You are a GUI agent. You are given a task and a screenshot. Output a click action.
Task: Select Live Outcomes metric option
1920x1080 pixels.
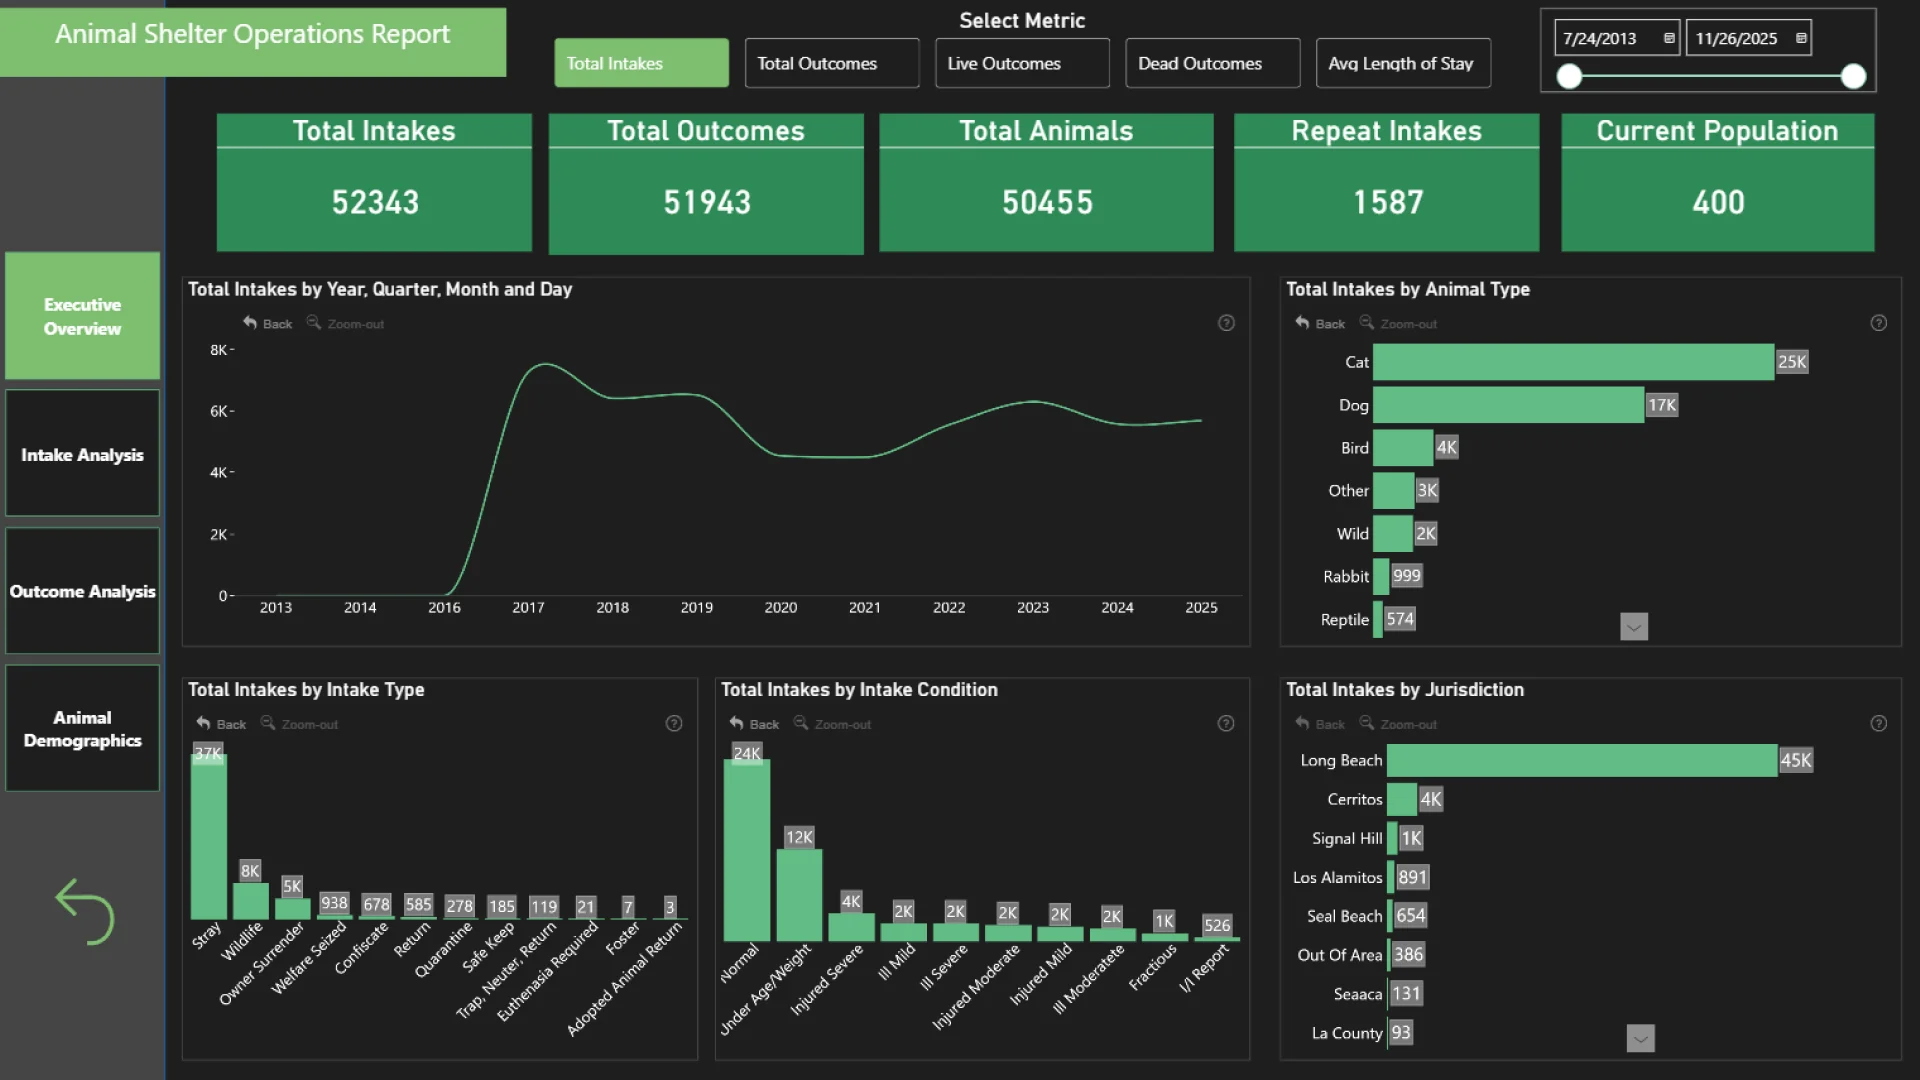(1022, 63)
